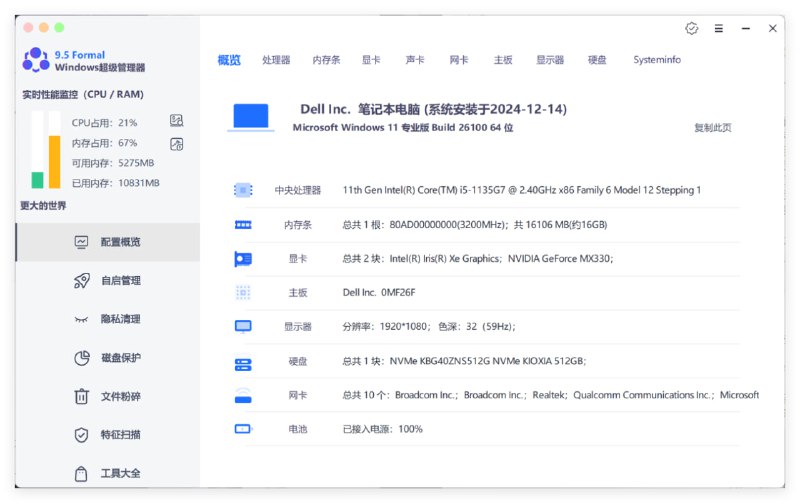Click the blue laptop icon by Dell Inc.
The width and height of the screenshot is (800, 503).
[x=251, y=117]
